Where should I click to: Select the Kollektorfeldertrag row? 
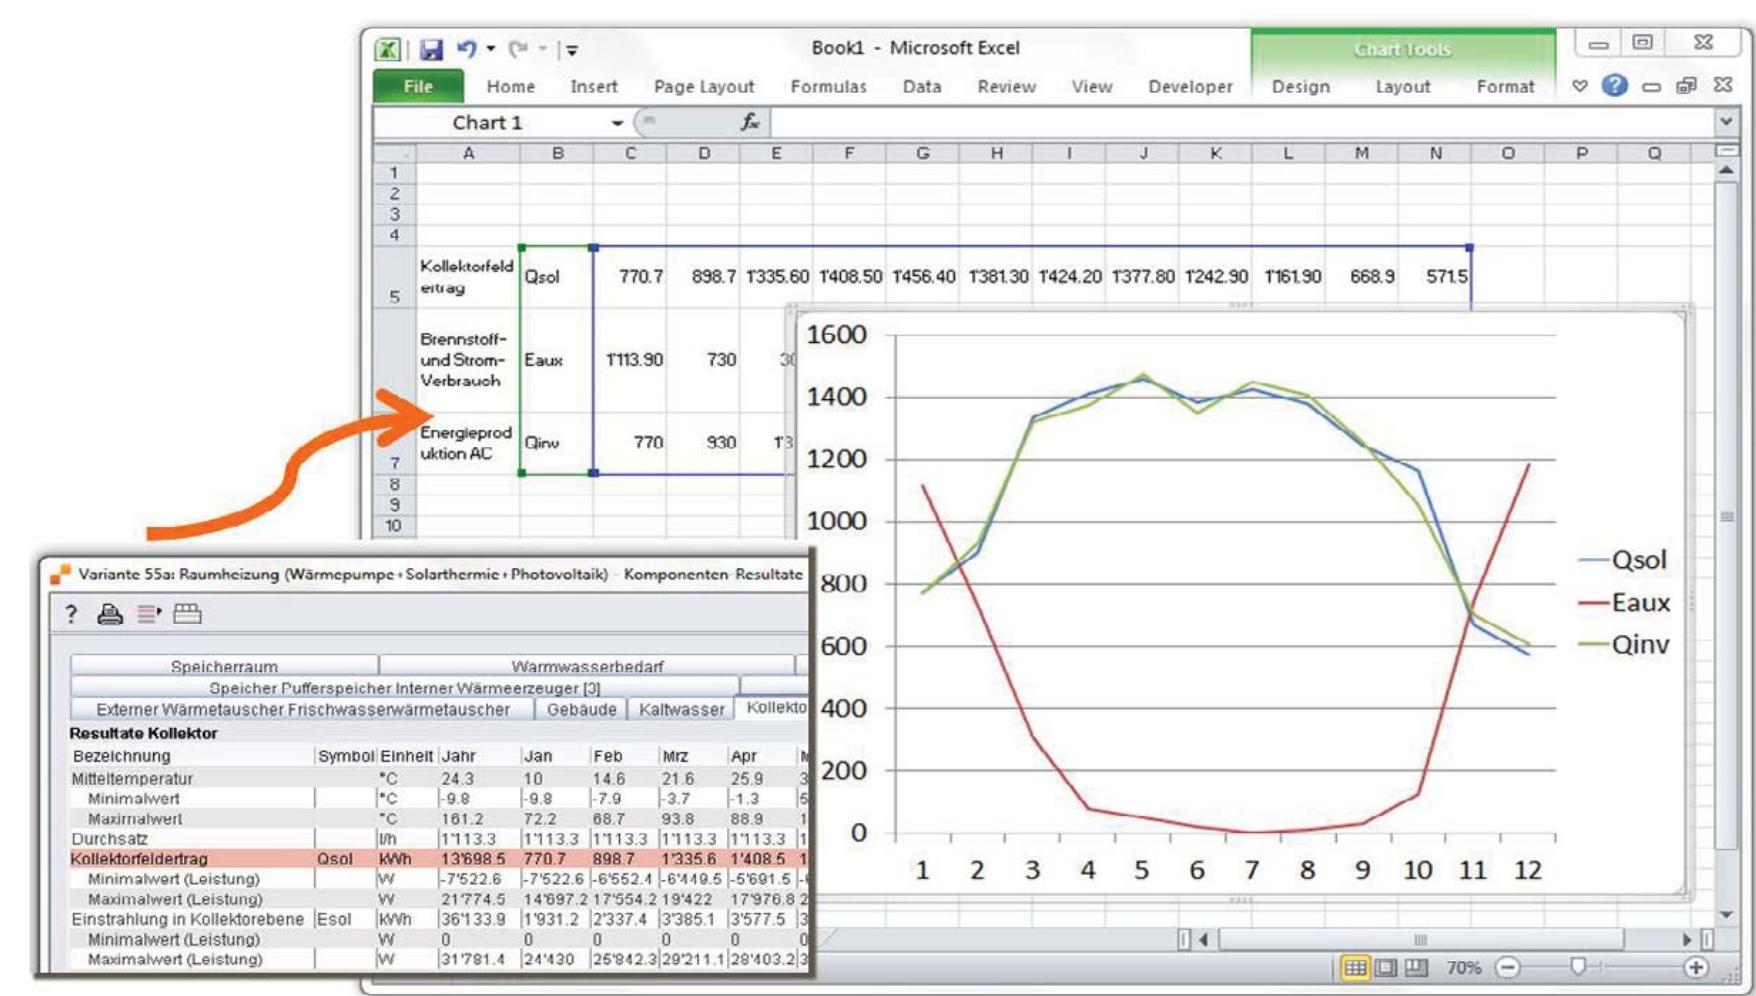click(438, 859)
